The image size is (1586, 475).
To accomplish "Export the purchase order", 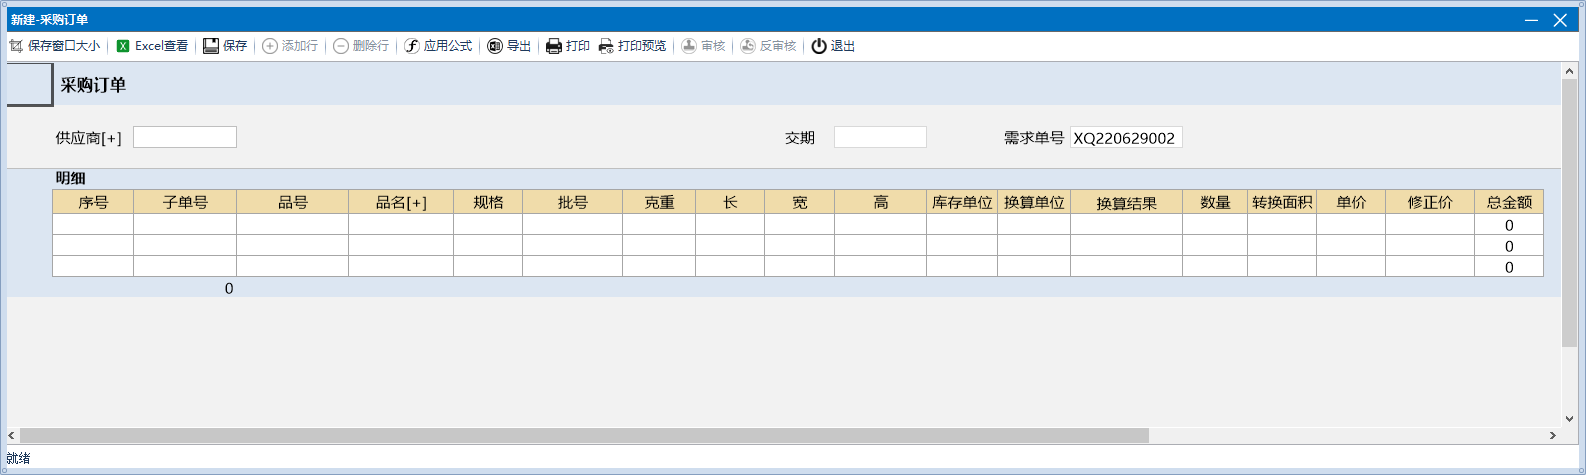I will pyautogui.click(x=509, y=46).
